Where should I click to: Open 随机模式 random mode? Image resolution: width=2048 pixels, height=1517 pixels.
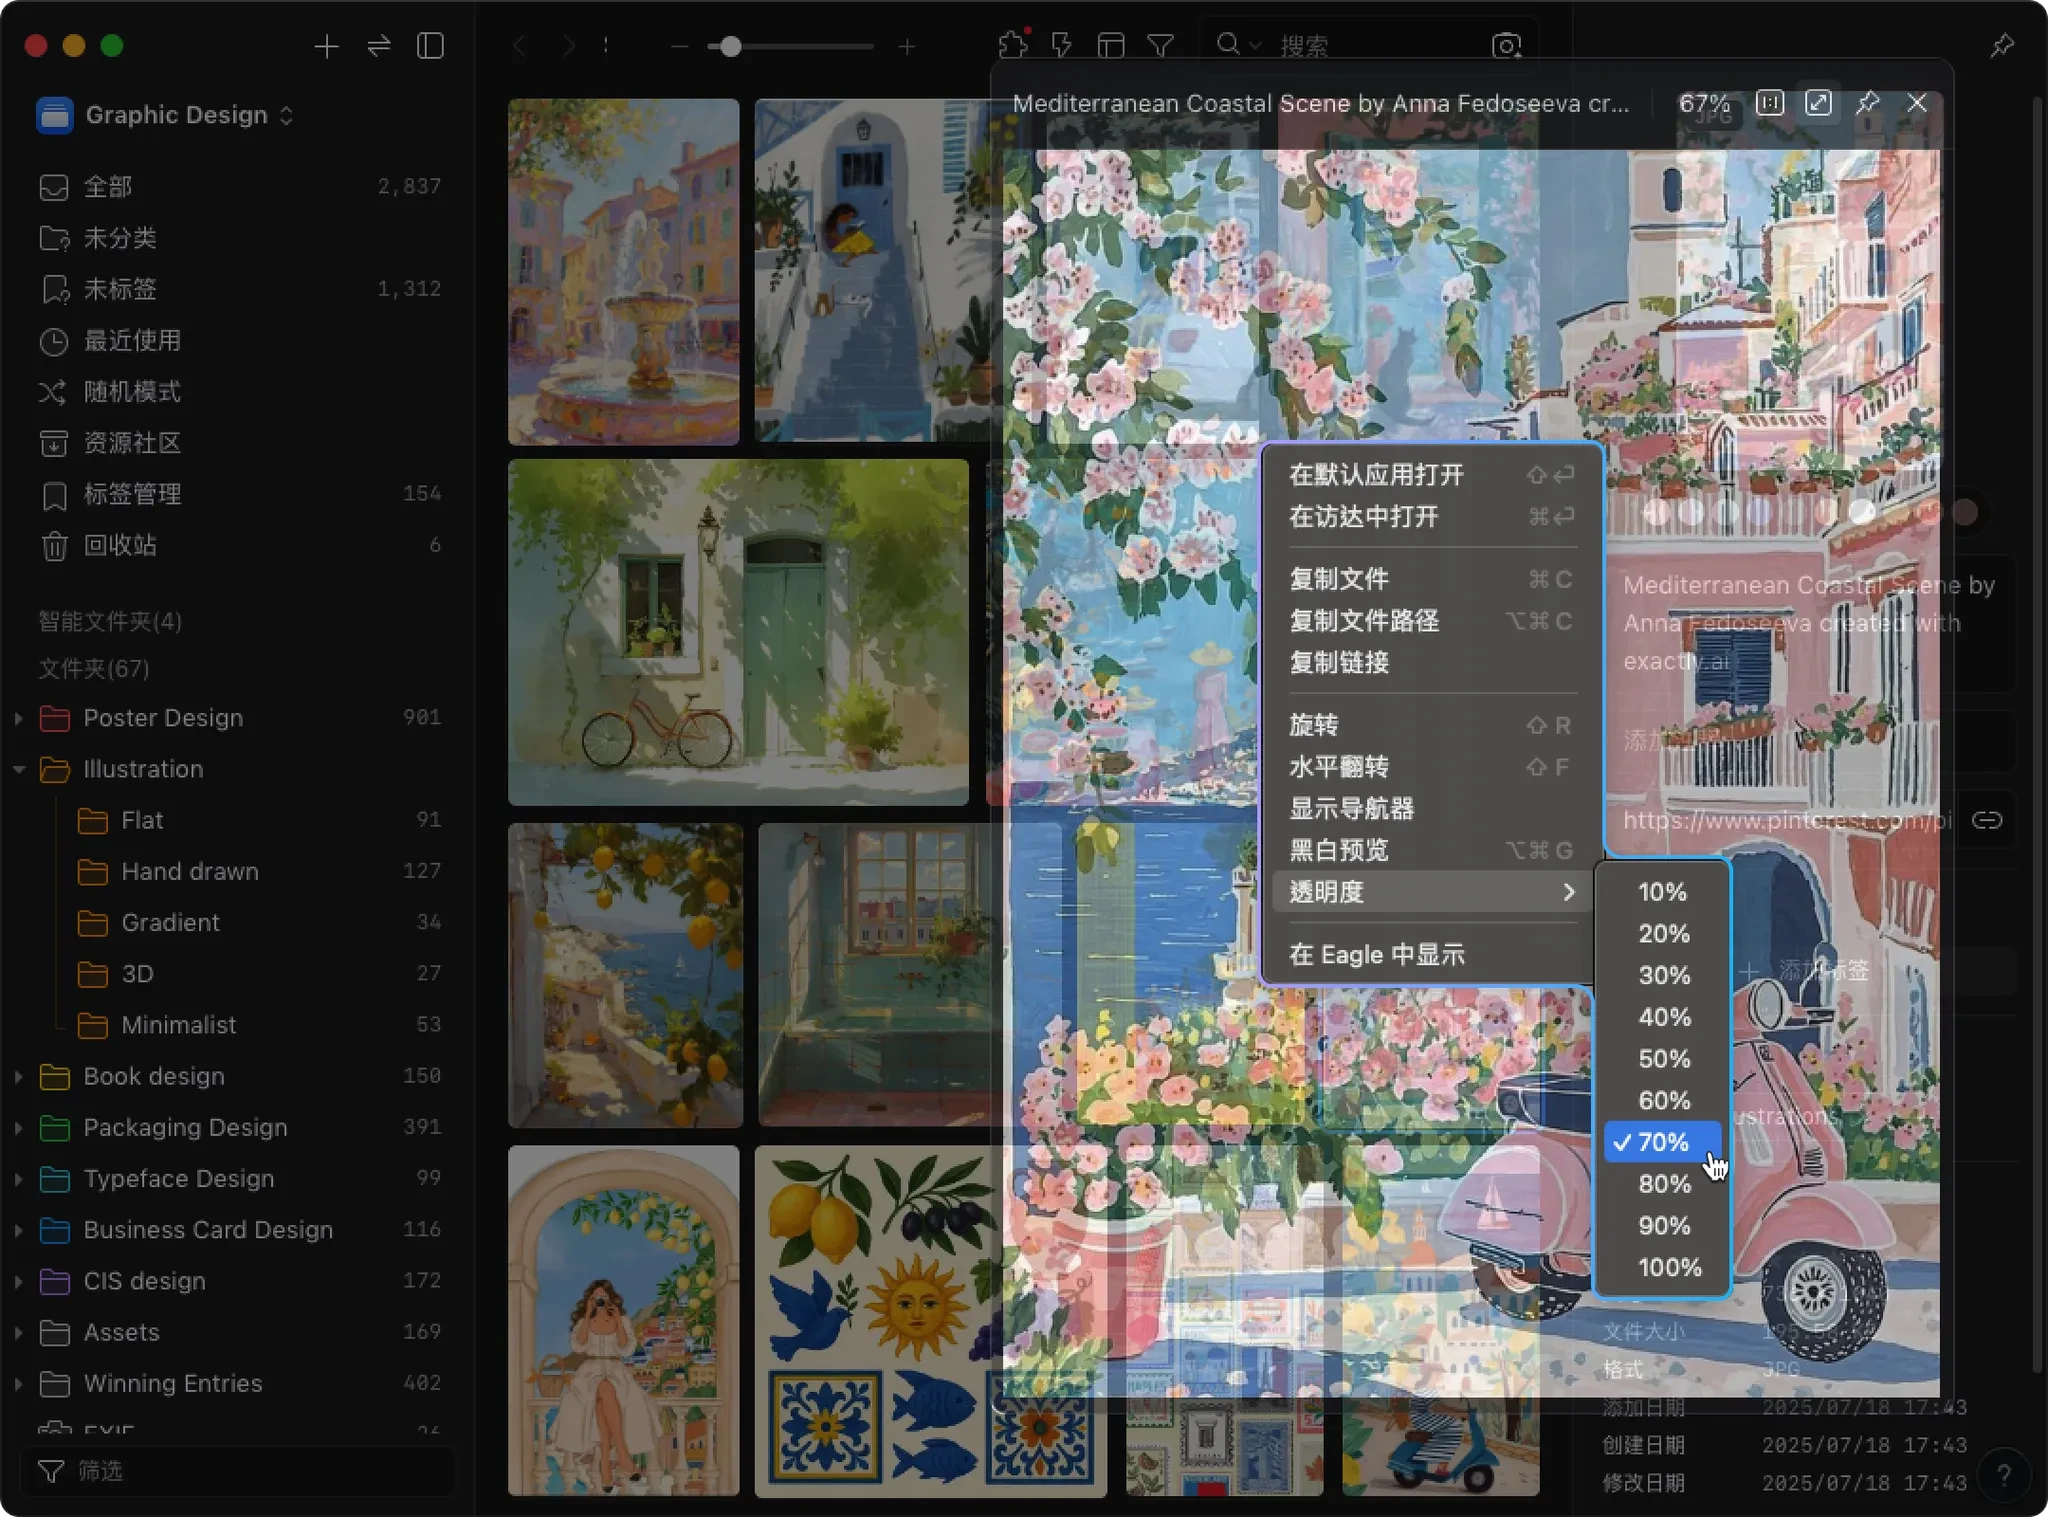click(240, 391)
